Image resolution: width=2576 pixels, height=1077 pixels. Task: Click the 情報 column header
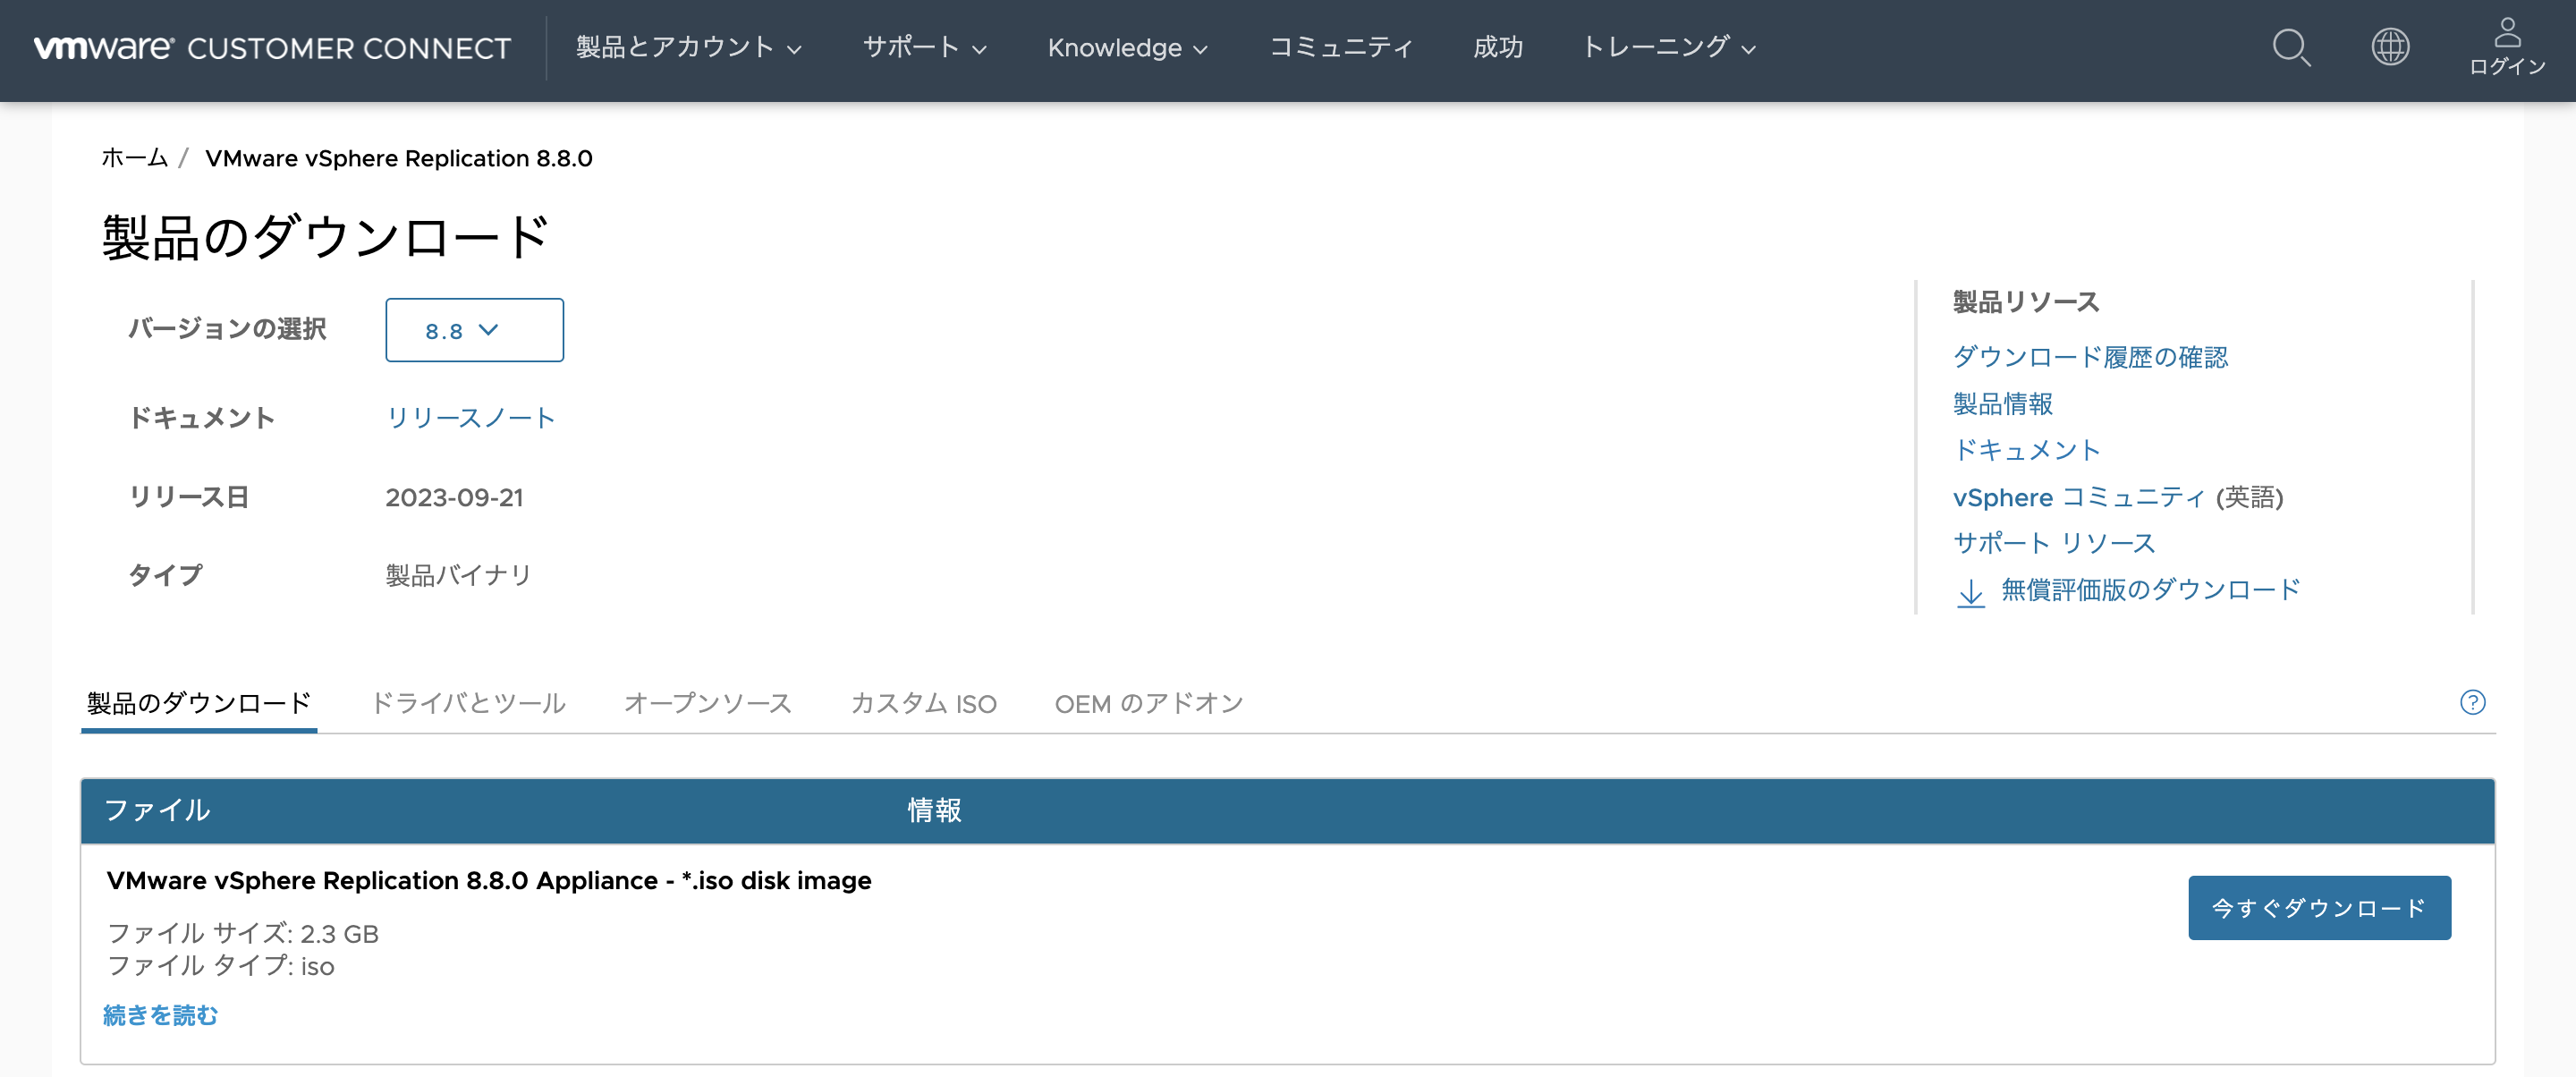click(935, 810)
